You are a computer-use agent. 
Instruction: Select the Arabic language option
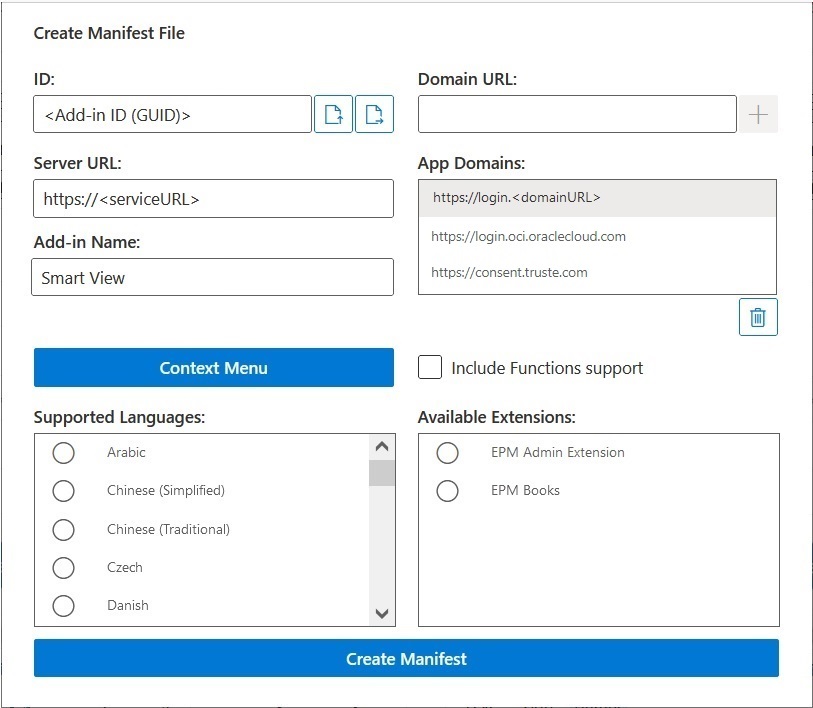[63, 453]
